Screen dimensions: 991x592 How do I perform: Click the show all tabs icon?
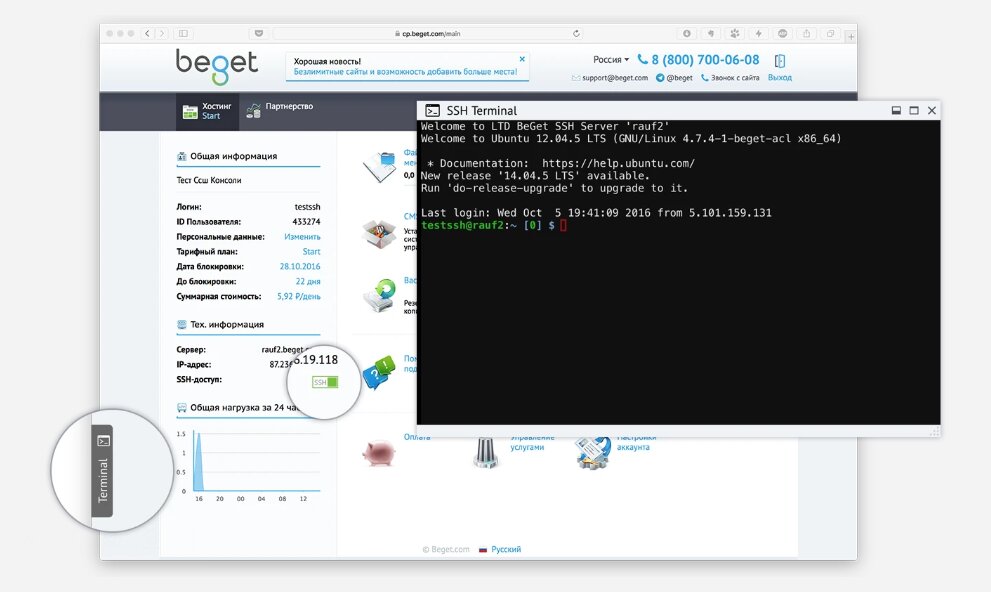(x=830, y=33)
